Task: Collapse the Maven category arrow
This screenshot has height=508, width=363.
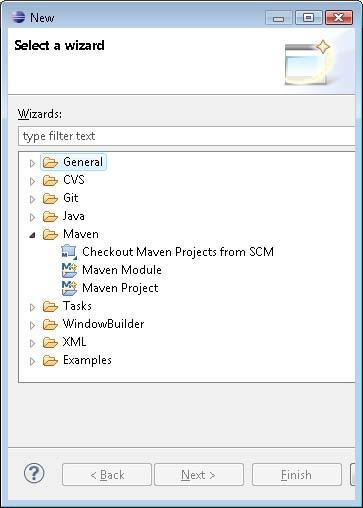Action: 32,235
